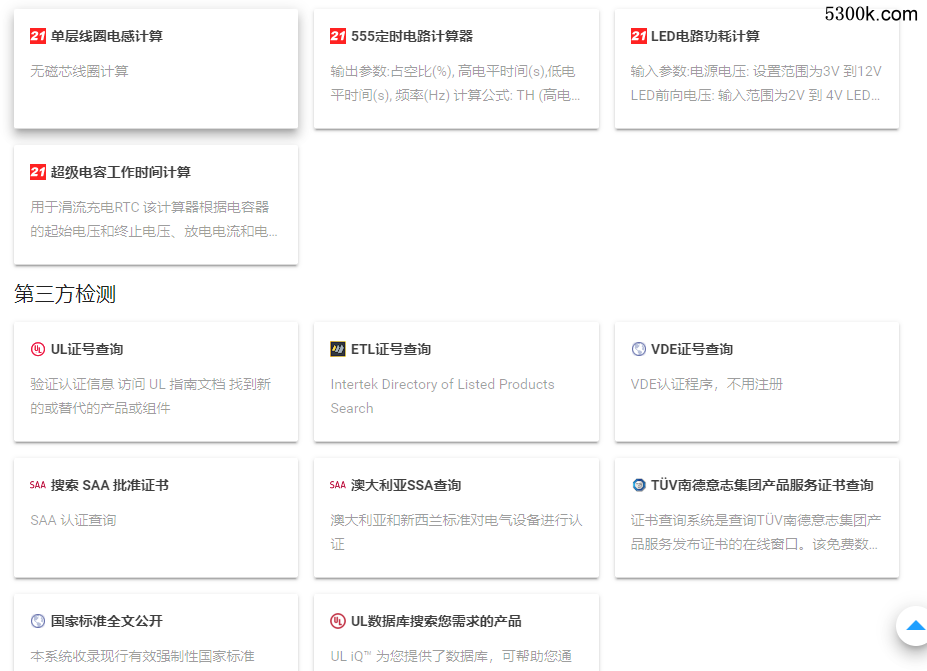
Task: Click the description 本系统收录现行有效强制性国家标准
Action: tap(142, 656)
